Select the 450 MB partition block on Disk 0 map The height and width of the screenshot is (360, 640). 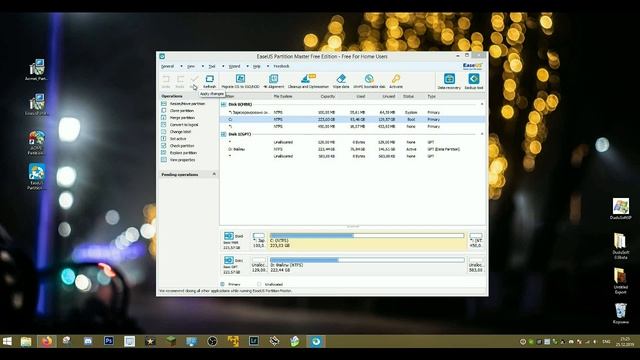click(x=476, y=240)
